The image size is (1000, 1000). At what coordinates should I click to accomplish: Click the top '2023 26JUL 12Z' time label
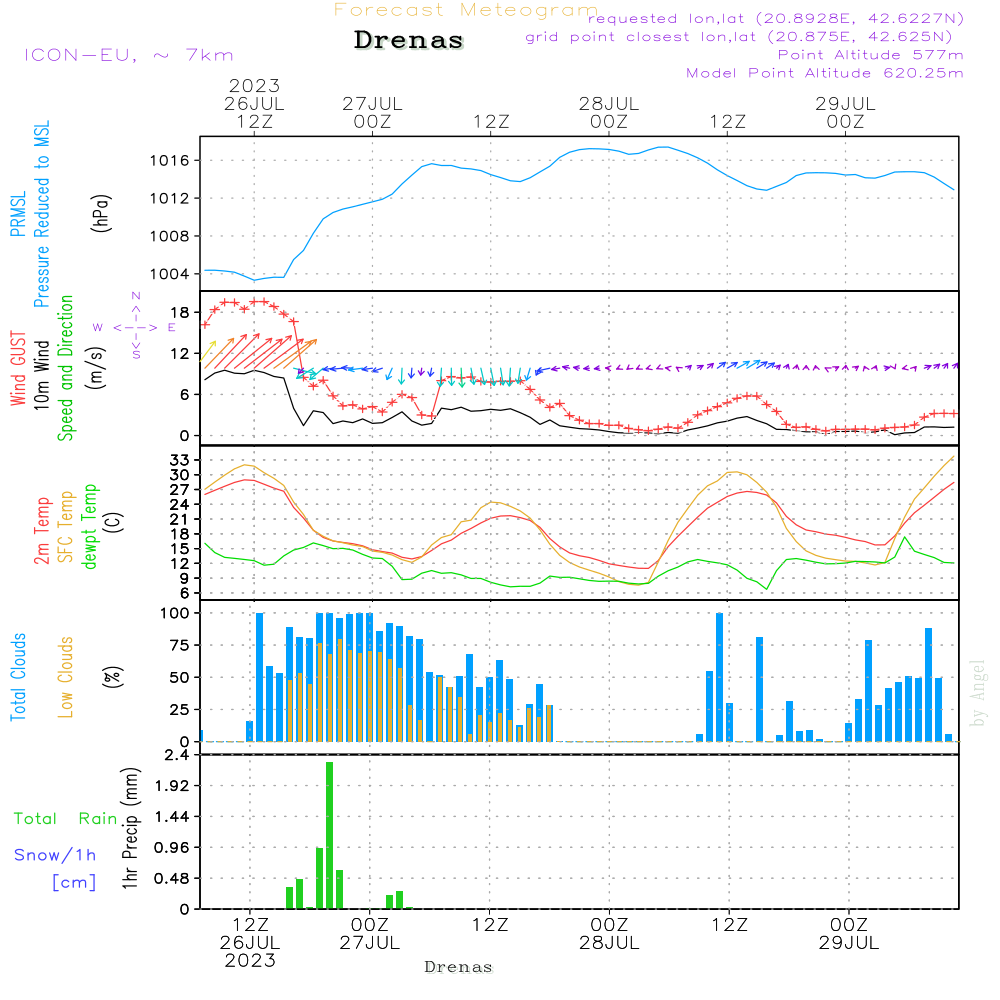tap(254, 103)
